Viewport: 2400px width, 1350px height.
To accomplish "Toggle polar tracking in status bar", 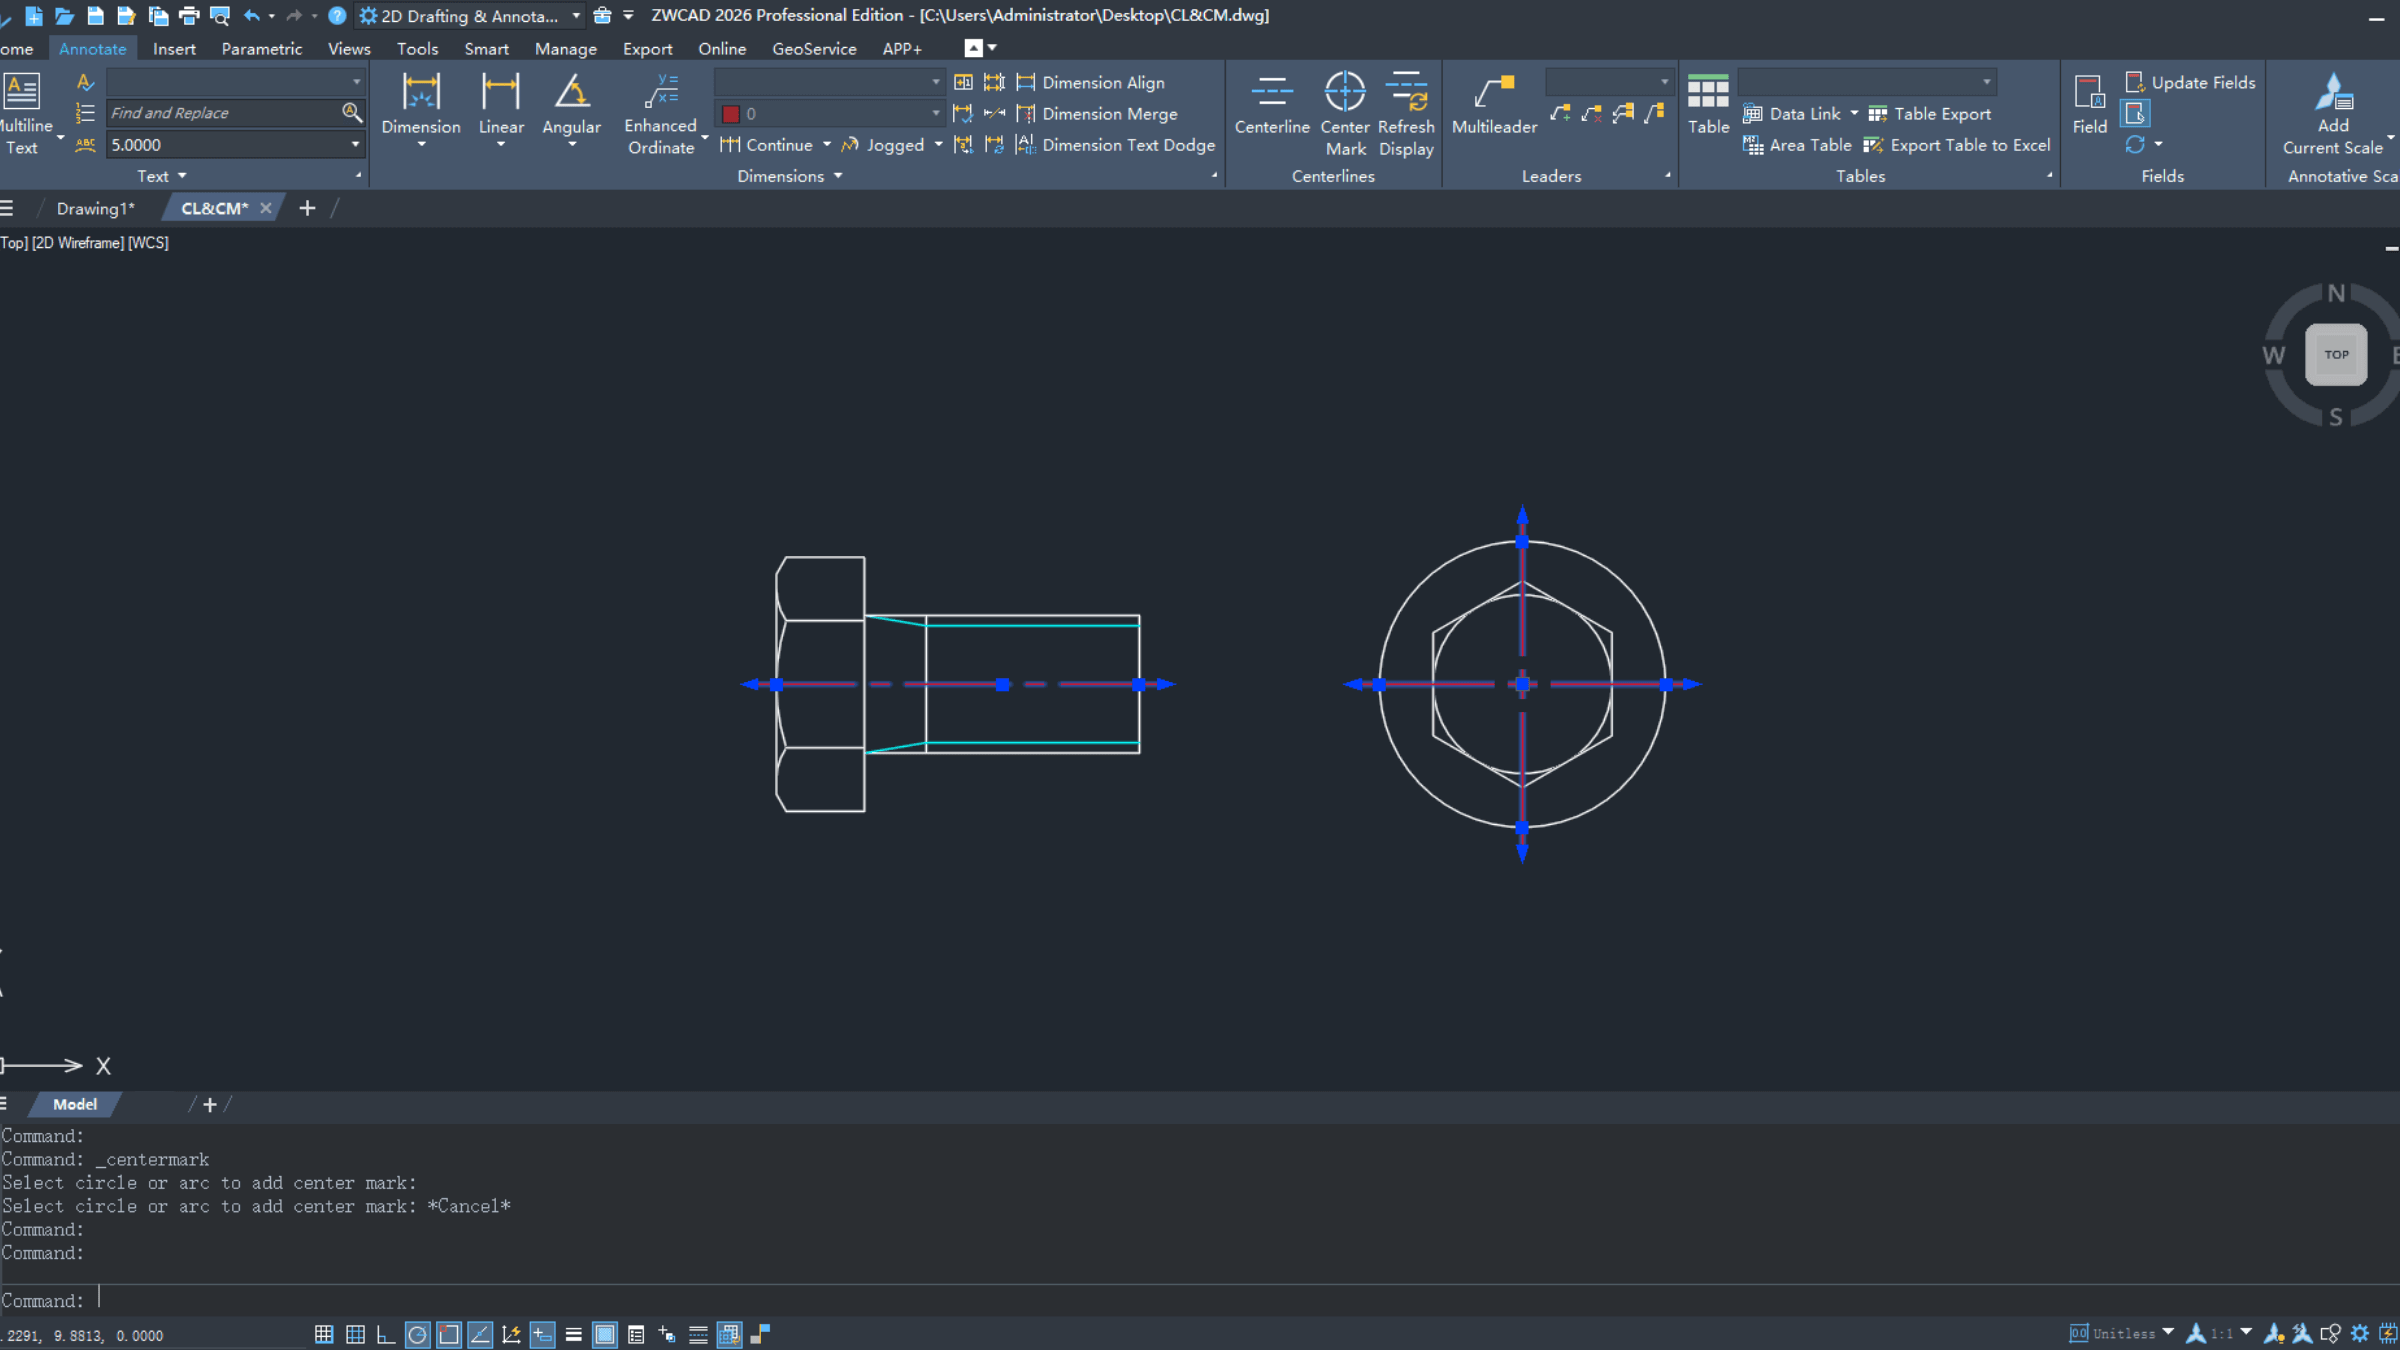I will [x=417, y=1334].
